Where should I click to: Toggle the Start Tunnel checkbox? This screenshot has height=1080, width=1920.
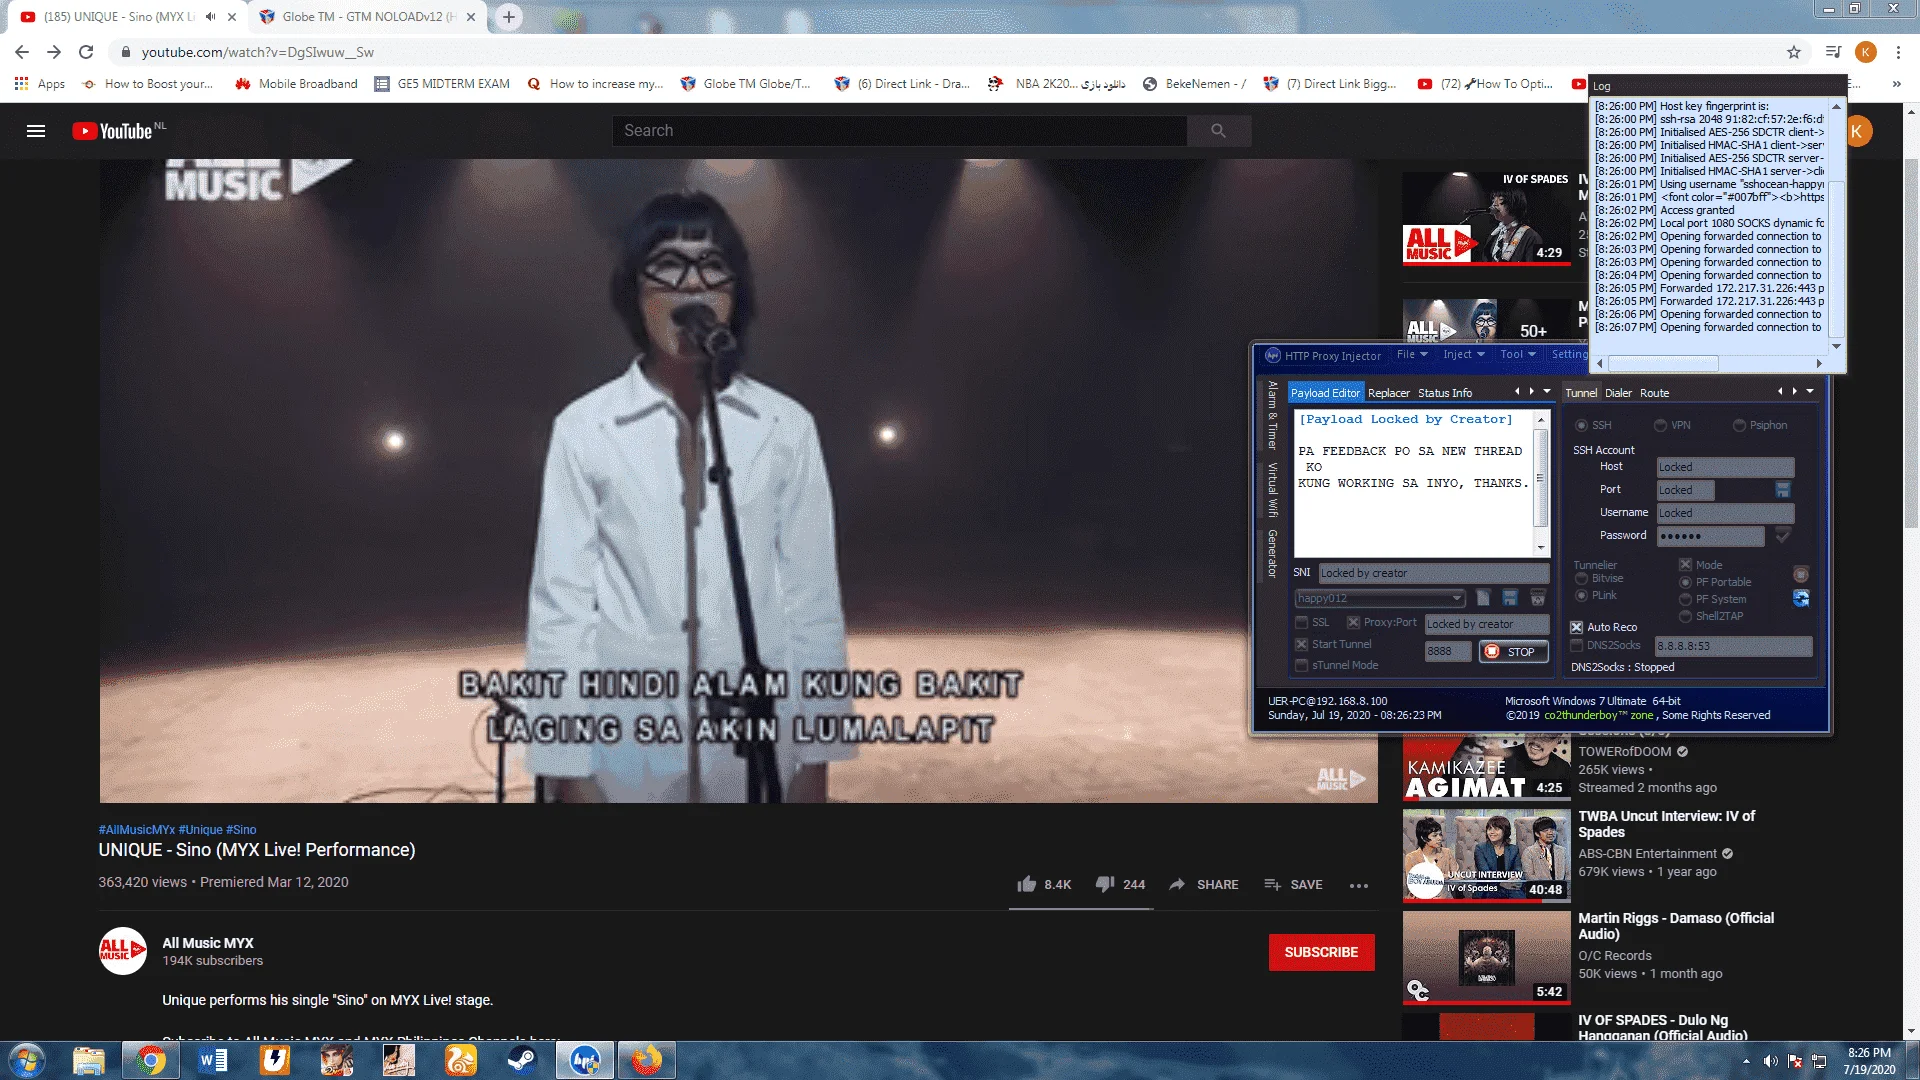pyautogui.click(x=1302, y=645)
